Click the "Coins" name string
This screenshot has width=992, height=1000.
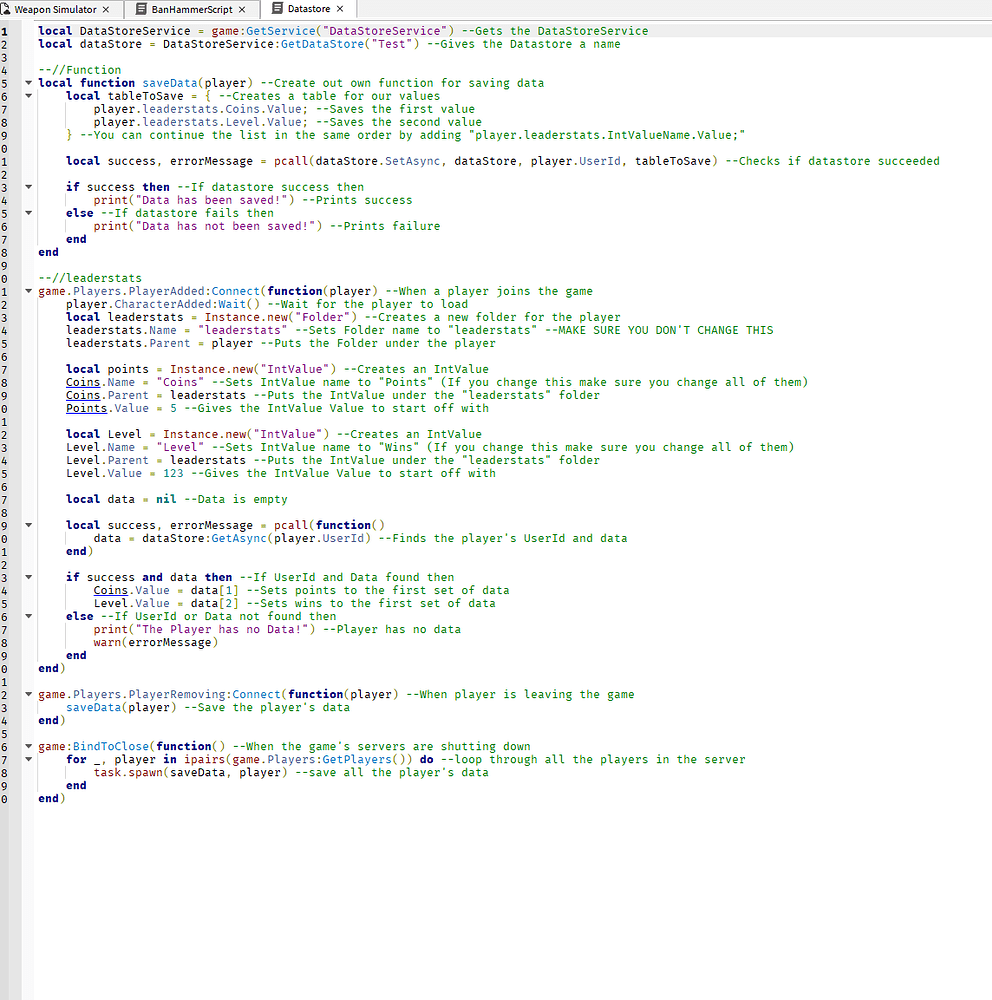click(x=181, y=382)
